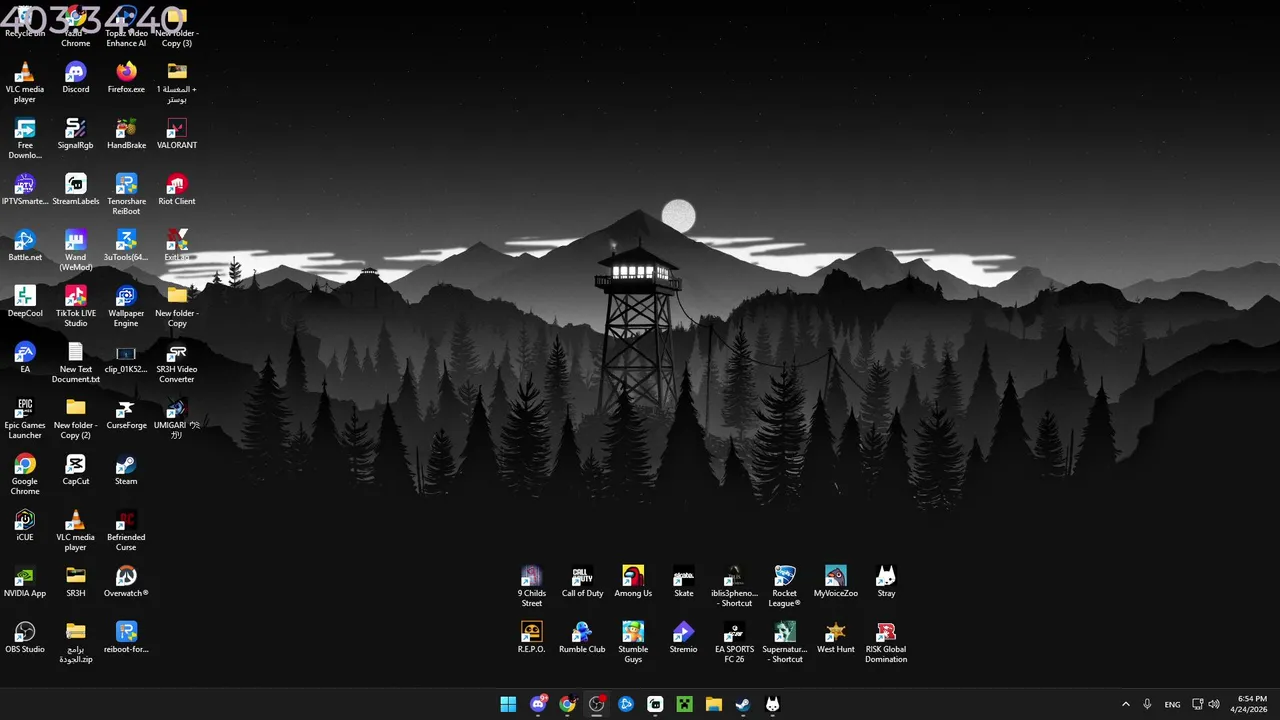This screenshot has width=1280, height=720.
Task: Select the UMIGARI desktop shortcut
Action: (x=177, y=419)
